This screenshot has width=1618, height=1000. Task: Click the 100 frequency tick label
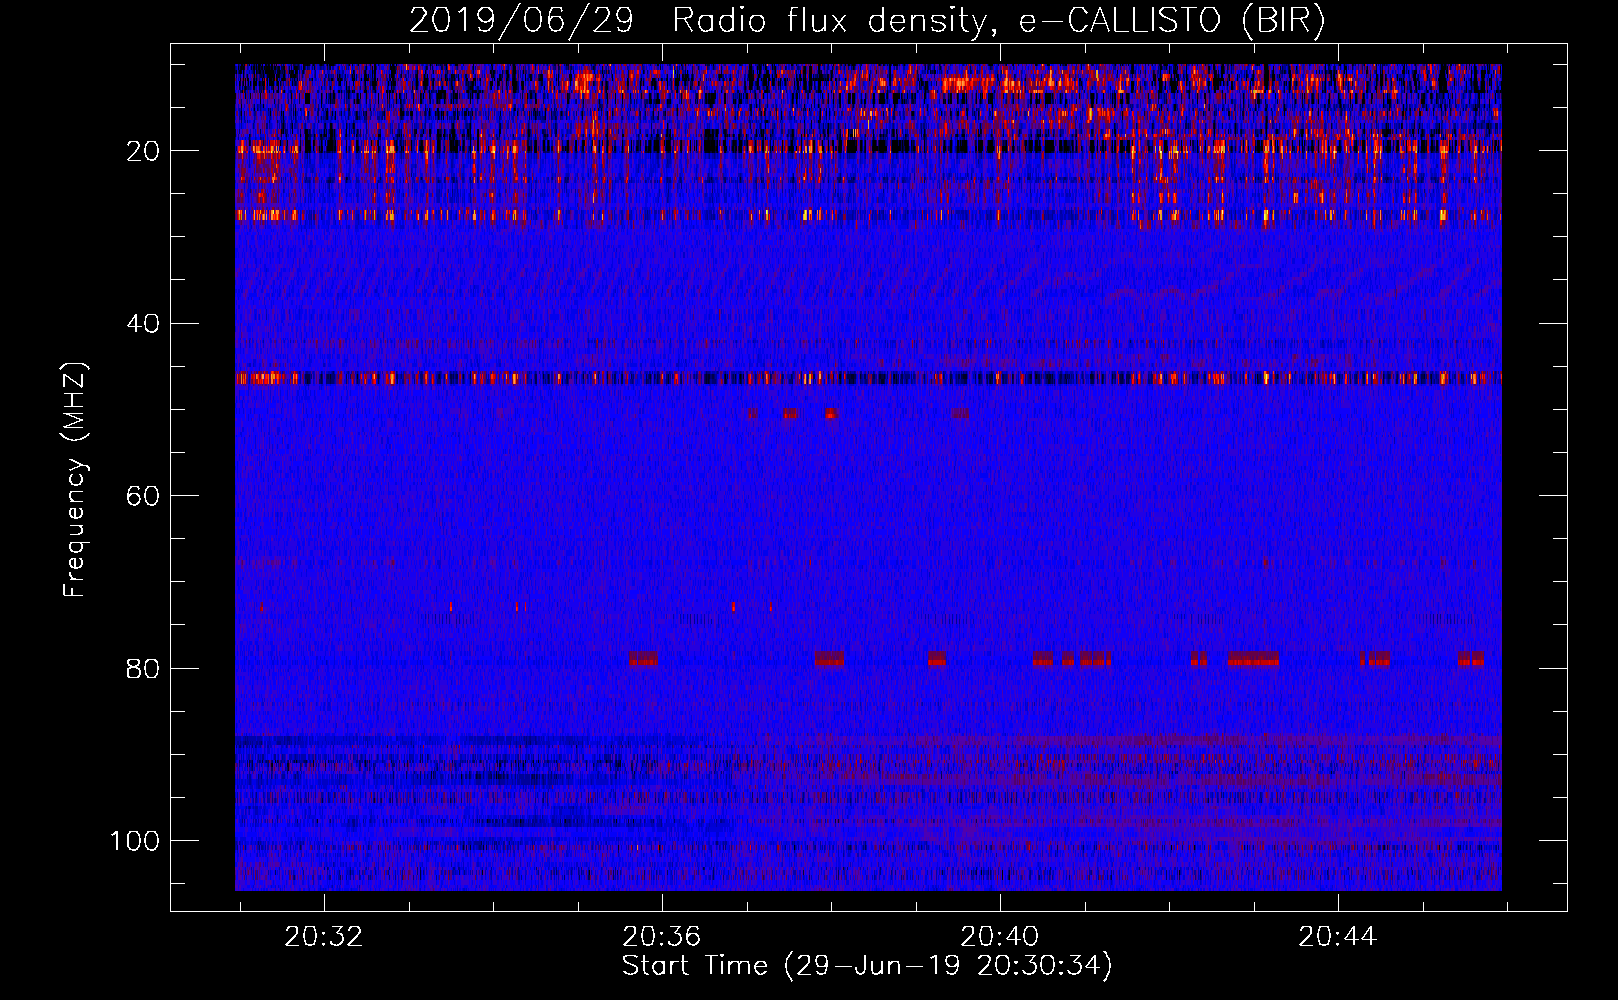pyautogui.click(x=135, y=841)
